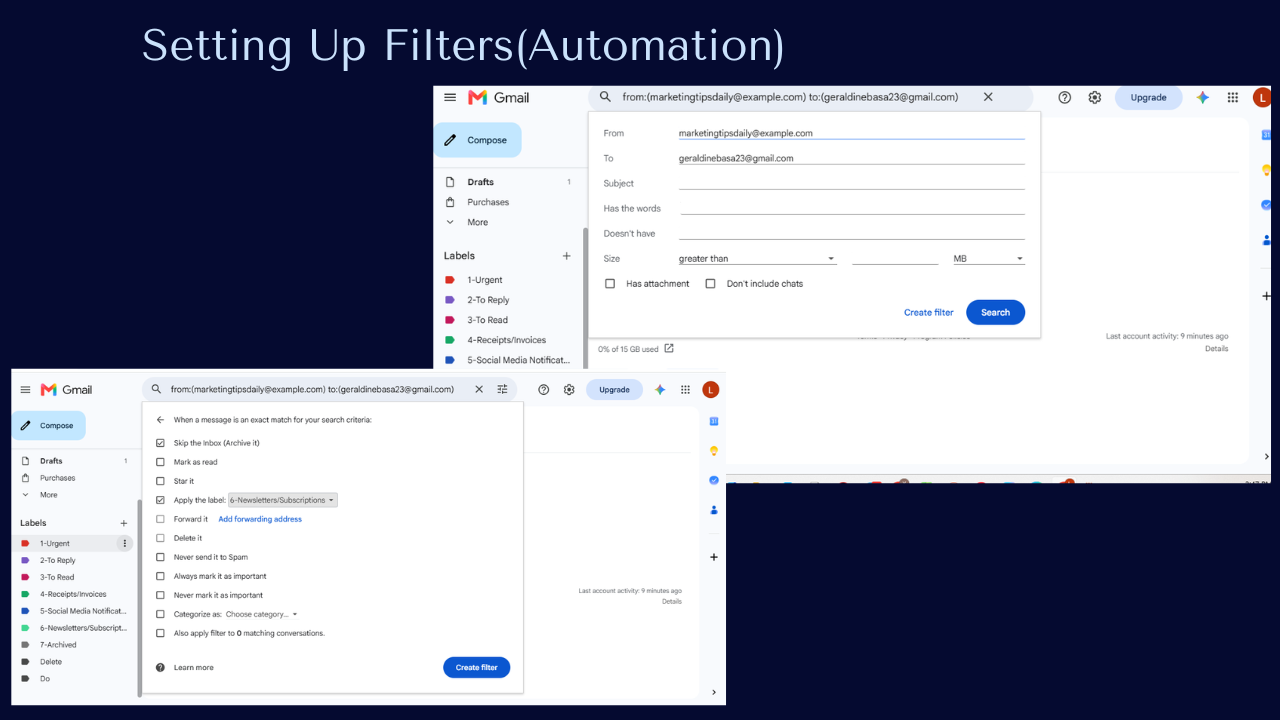The width and height of the screenshot is (1280, 720).
Task: Open the Tasks side panel icon in the upper Gmail window
Action: 1266,205
